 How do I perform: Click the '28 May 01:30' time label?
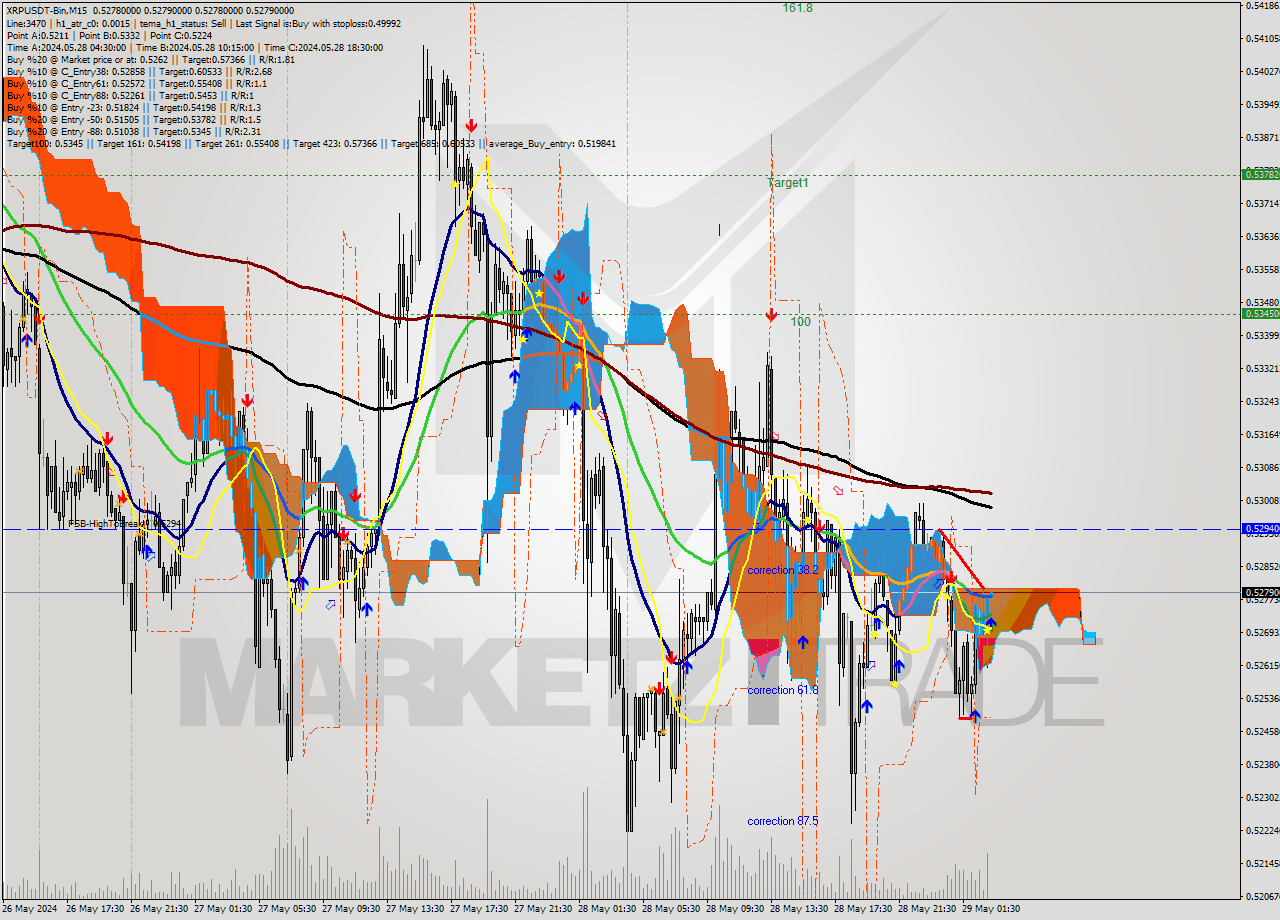point(608,909)
